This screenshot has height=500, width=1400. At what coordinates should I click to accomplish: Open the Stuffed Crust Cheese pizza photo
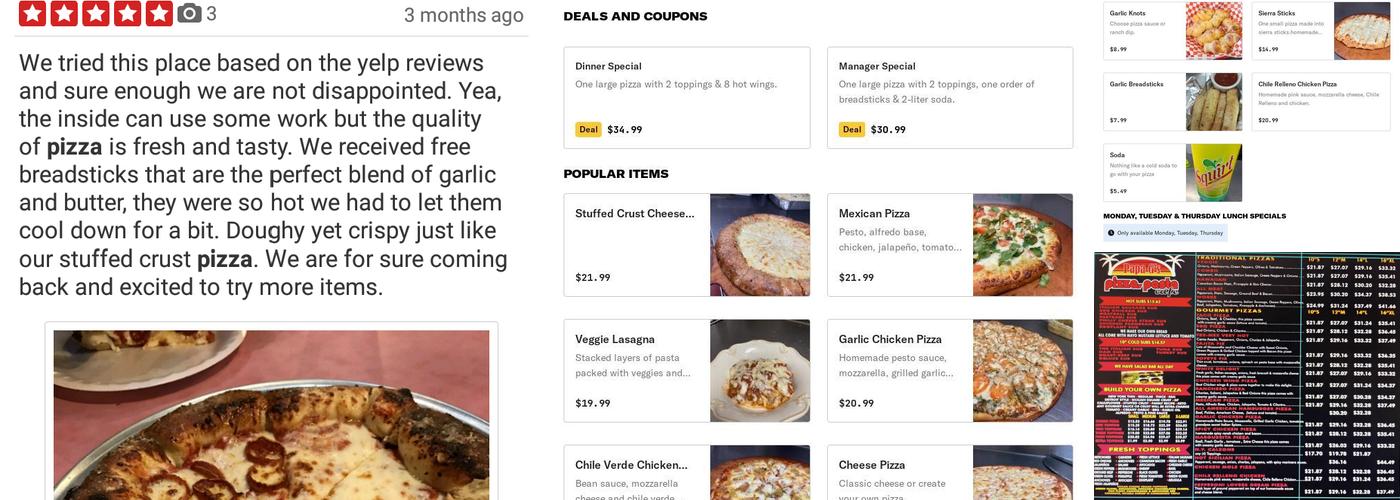760,245
